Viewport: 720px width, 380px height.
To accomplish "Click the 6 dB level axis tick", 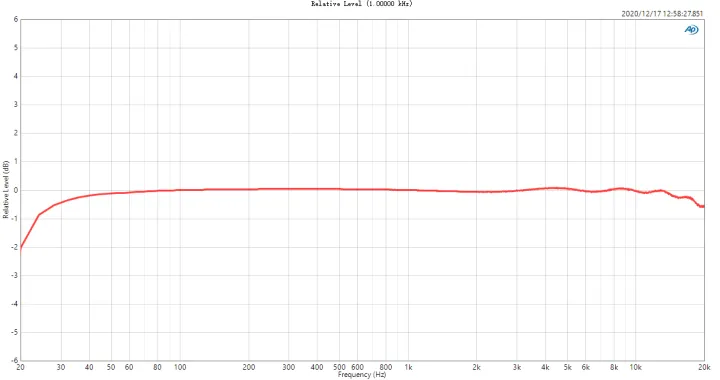I will pyautogui.click(x=16, y=19).
